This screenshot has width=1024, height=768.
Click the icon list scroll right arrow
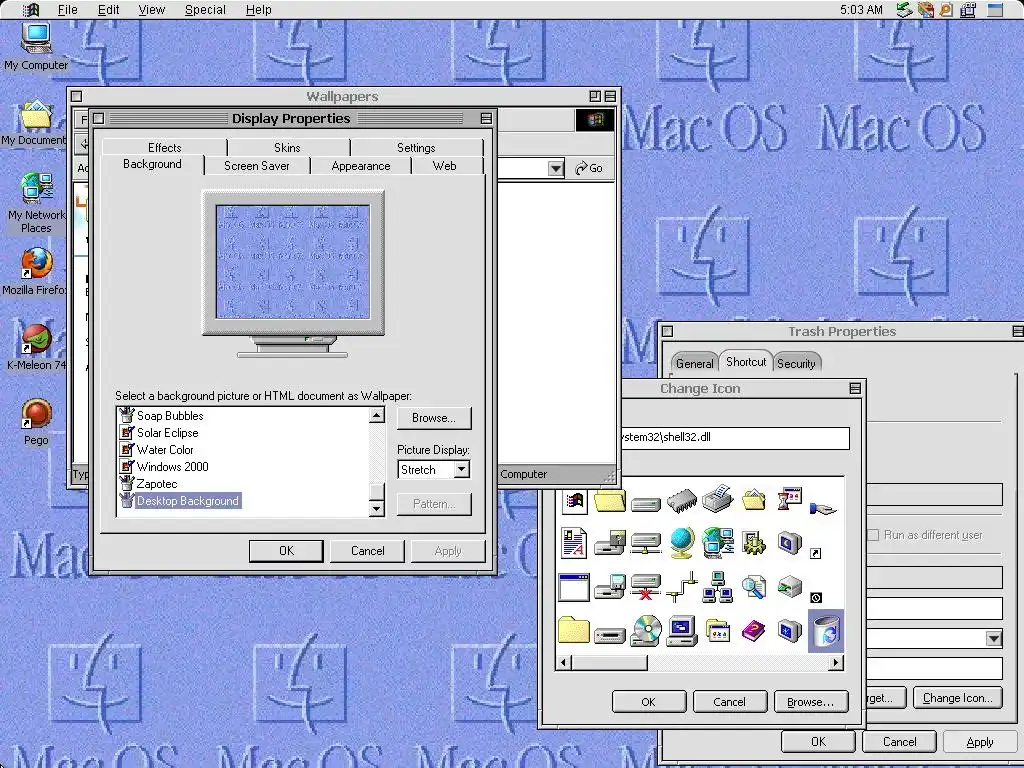pyautogui.click(x=835, y=662)
